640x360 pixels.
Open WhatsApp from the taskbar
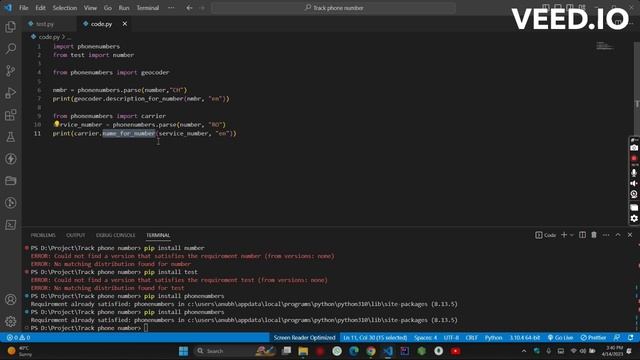click(x=337, y=351)
